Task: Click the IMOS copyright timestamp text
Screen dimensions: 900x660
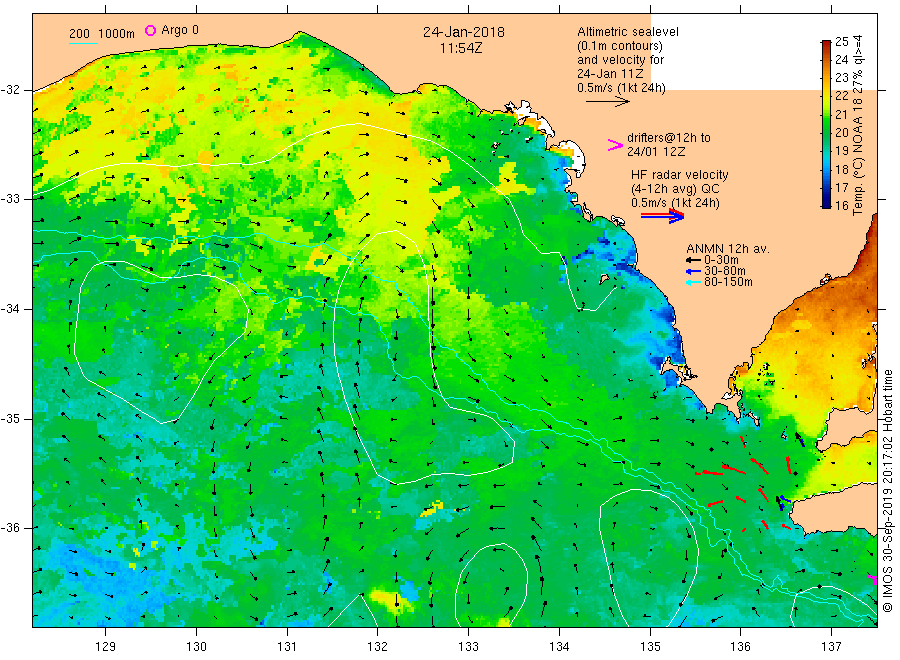Action: [888, 491]
